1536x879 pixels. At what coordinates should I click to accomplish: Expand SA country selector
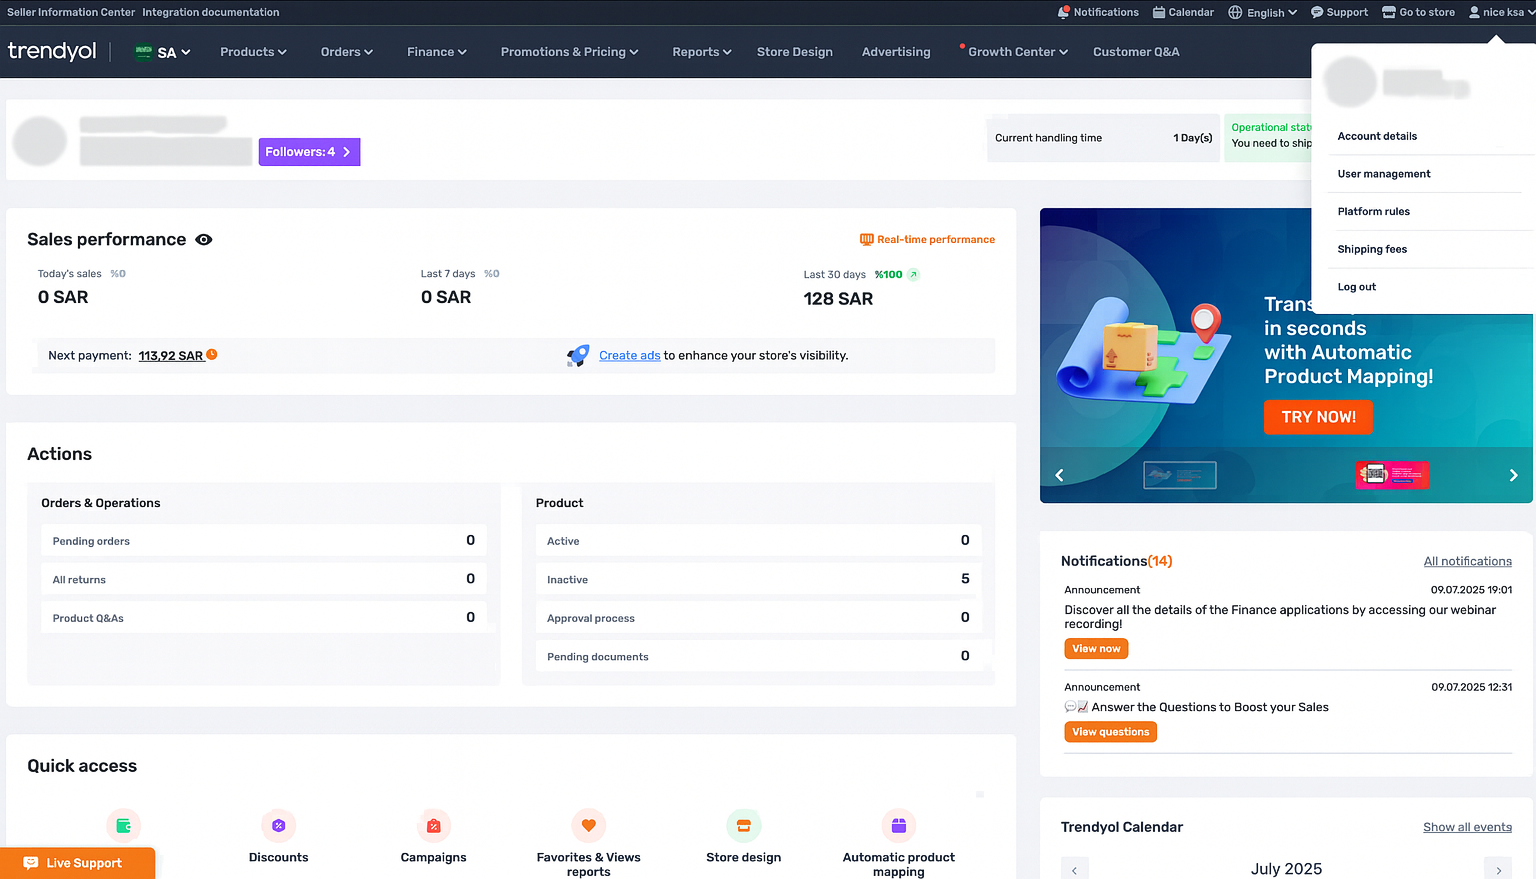162,52
